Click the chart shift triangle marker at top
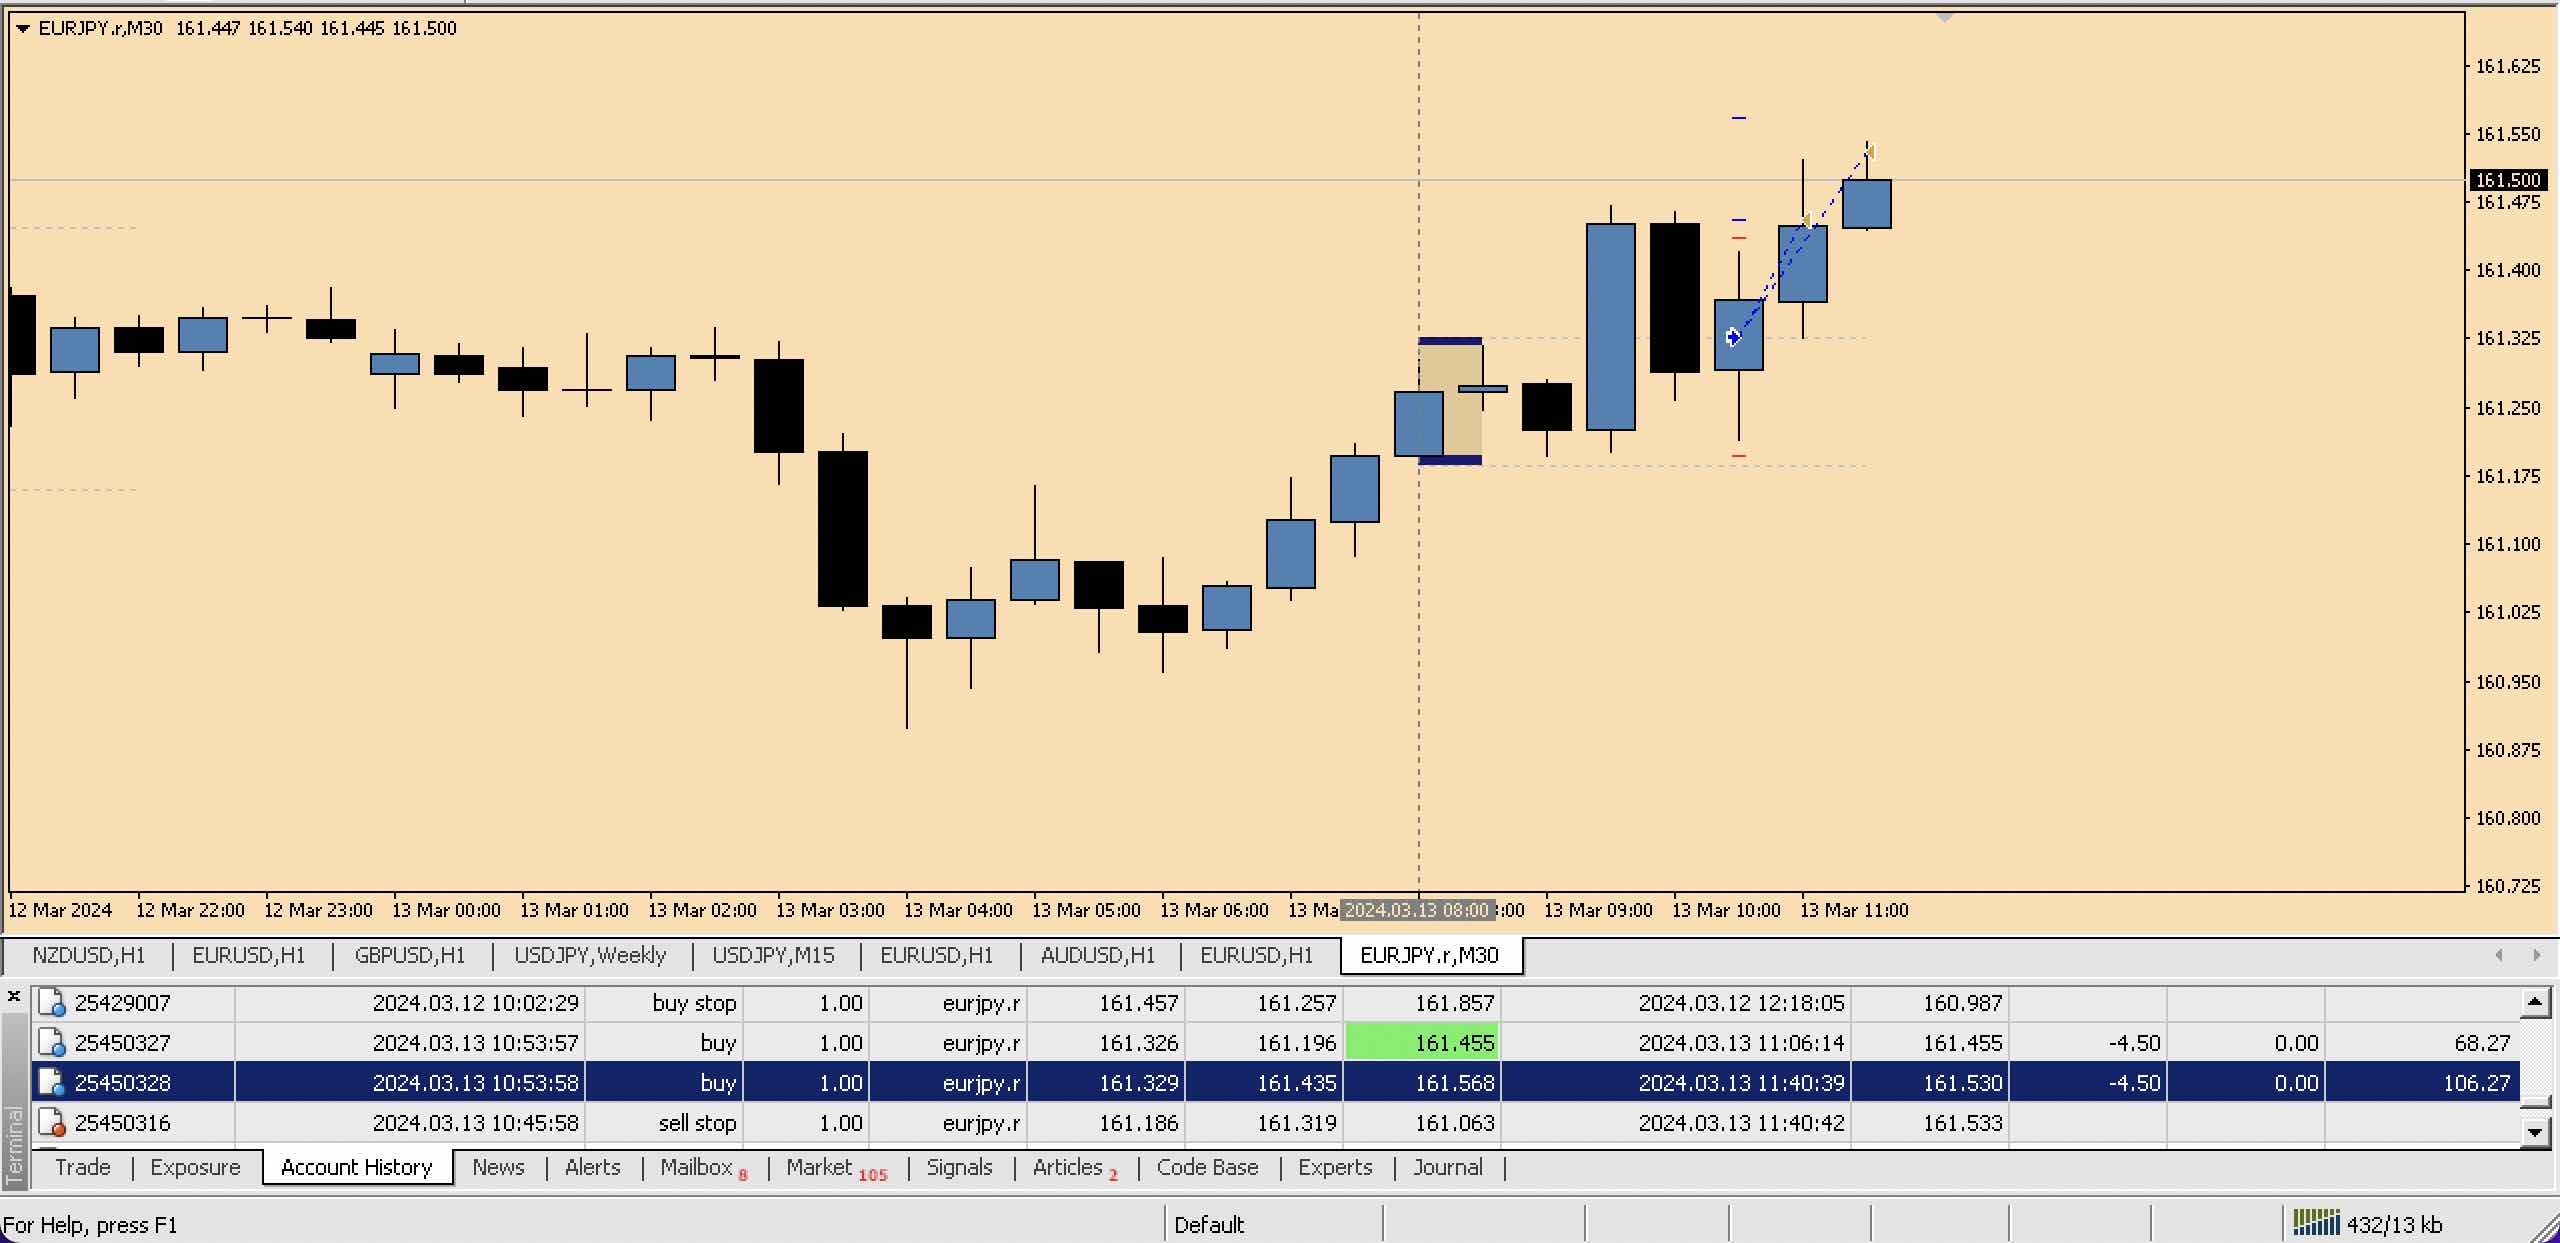Viewport: 2560px width, 1243px height. [1944, 17]
